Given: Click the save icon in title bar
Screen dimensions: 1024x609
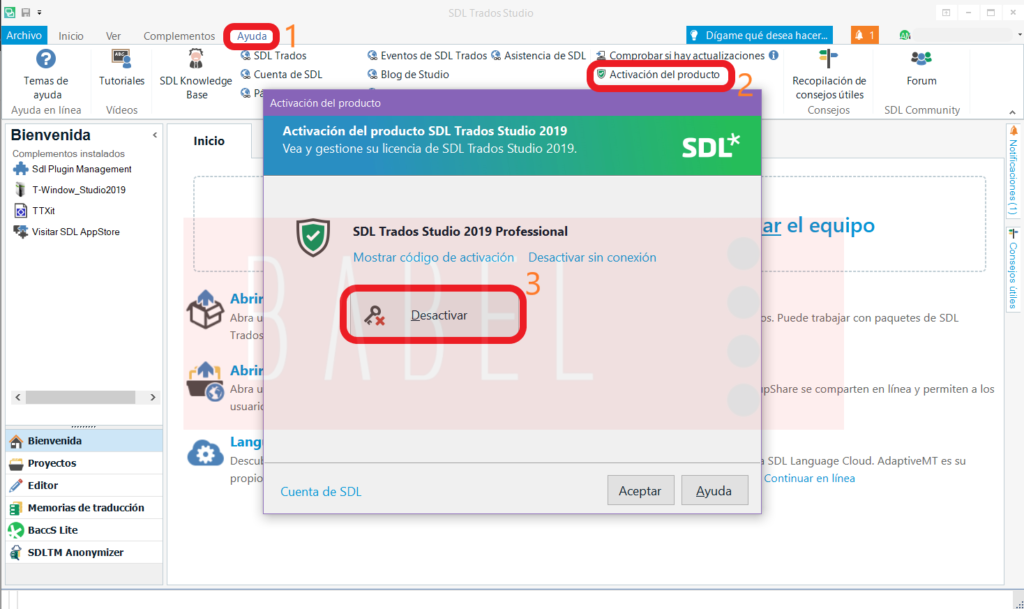Looking at the screenshot, I should (26, 12).
